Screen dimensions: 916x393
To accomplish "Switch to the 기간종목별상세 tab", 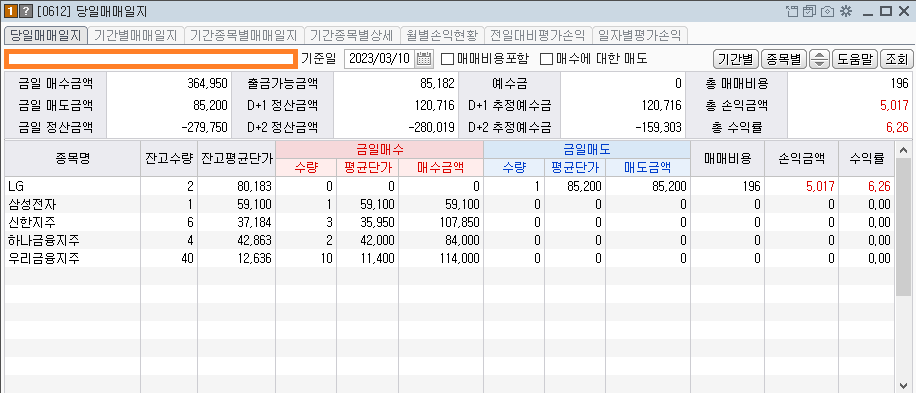I will tap(352, 35).
